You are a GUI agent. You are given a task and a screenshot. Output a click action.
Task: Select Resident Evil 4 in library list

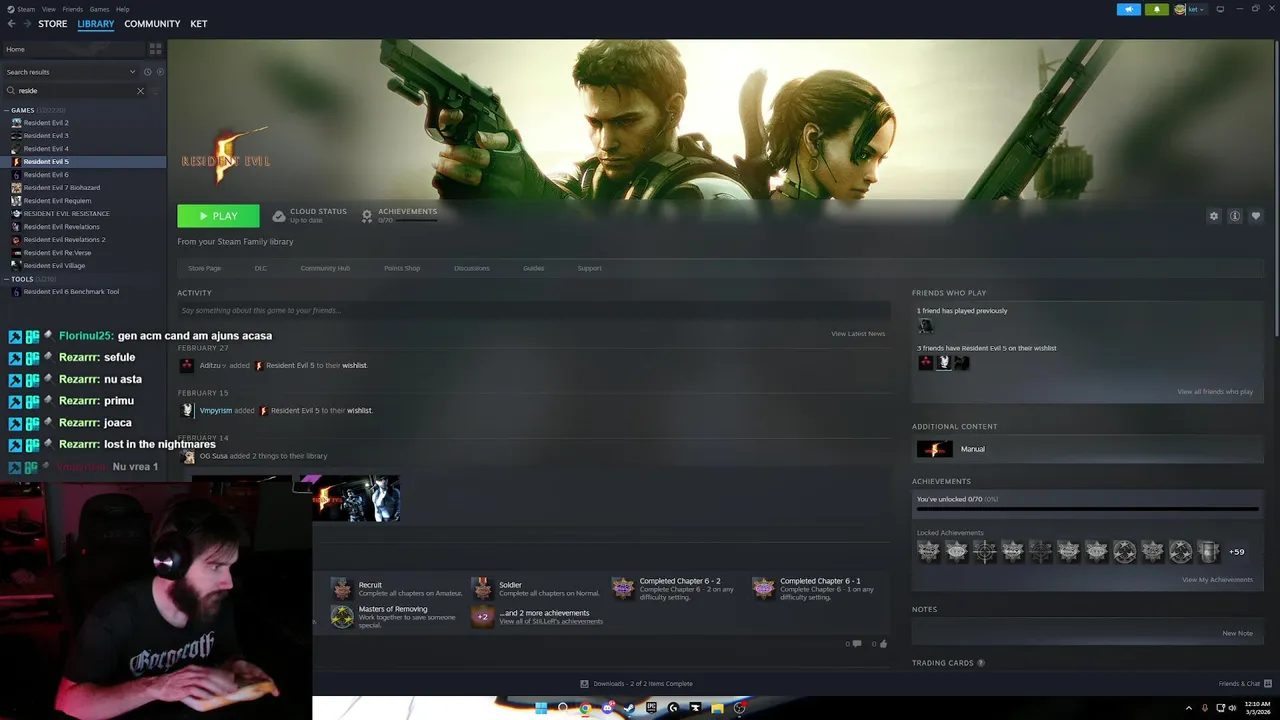pos(46,149)
